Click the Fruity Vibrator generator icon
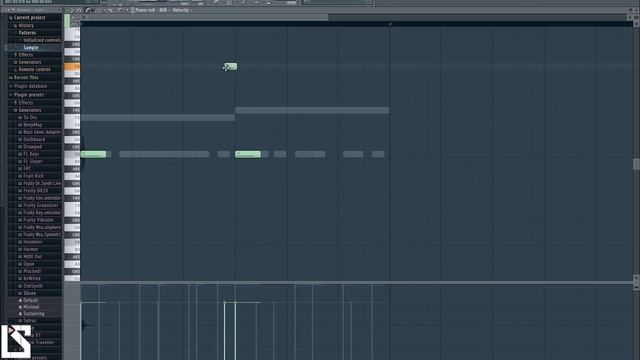The image size is (640, 360). click(x=20, y=220)
